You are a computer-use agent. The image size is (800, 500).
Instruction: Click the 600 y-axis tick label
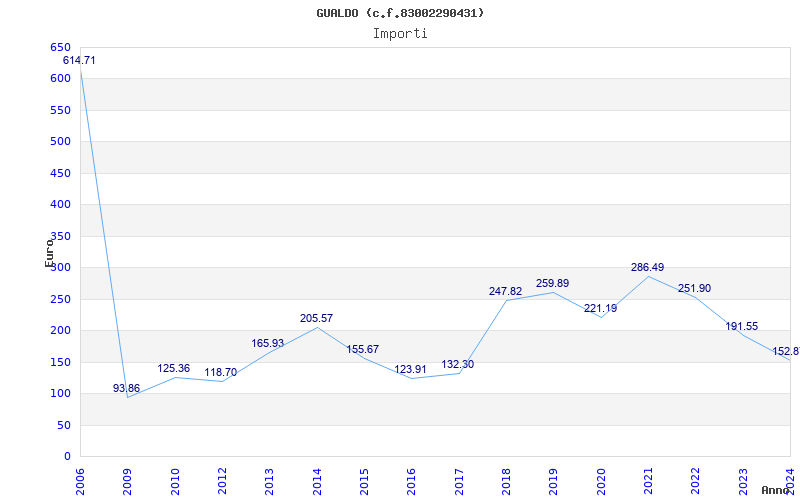tap(60, 79)
